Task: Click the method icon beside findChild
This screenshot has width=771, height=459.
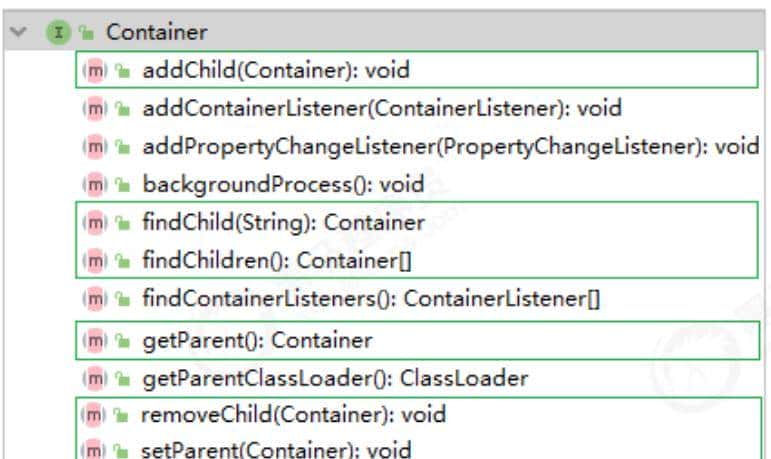Action: [94, 222]
